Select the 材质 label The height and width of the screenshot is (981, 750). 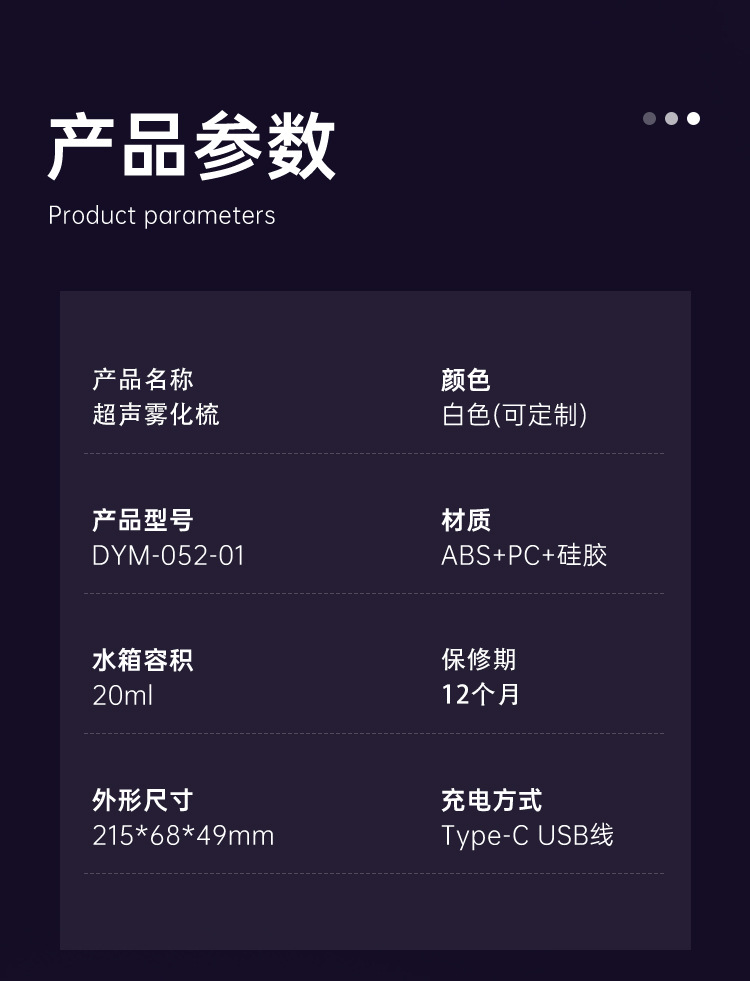[466, 520]
